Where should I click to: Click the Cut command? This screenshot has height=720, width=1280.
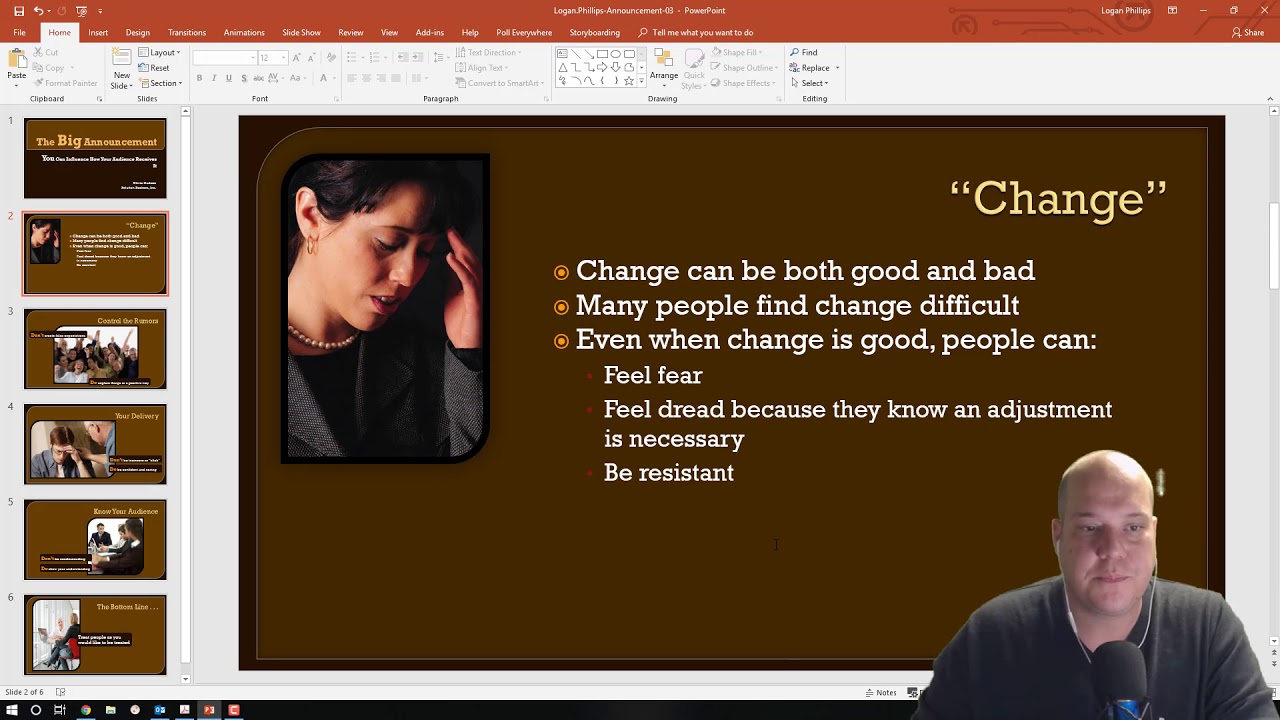coord(45,52)
